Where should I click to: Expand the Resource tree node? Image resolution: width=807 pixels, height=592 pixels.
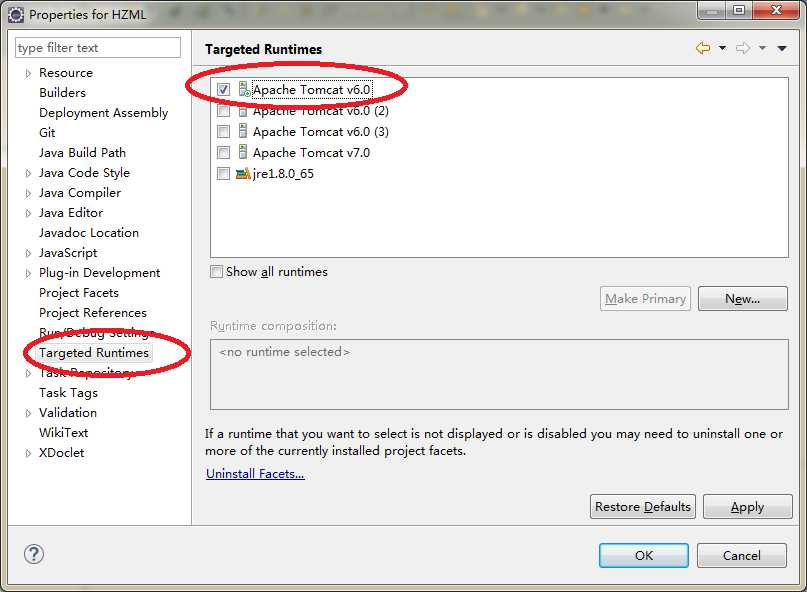click(x=28, y=74)
